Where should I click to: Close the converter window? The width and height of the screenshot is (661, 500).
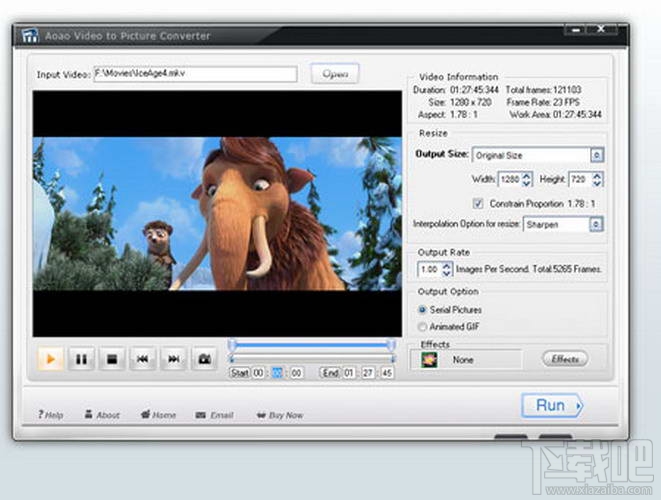602,30
